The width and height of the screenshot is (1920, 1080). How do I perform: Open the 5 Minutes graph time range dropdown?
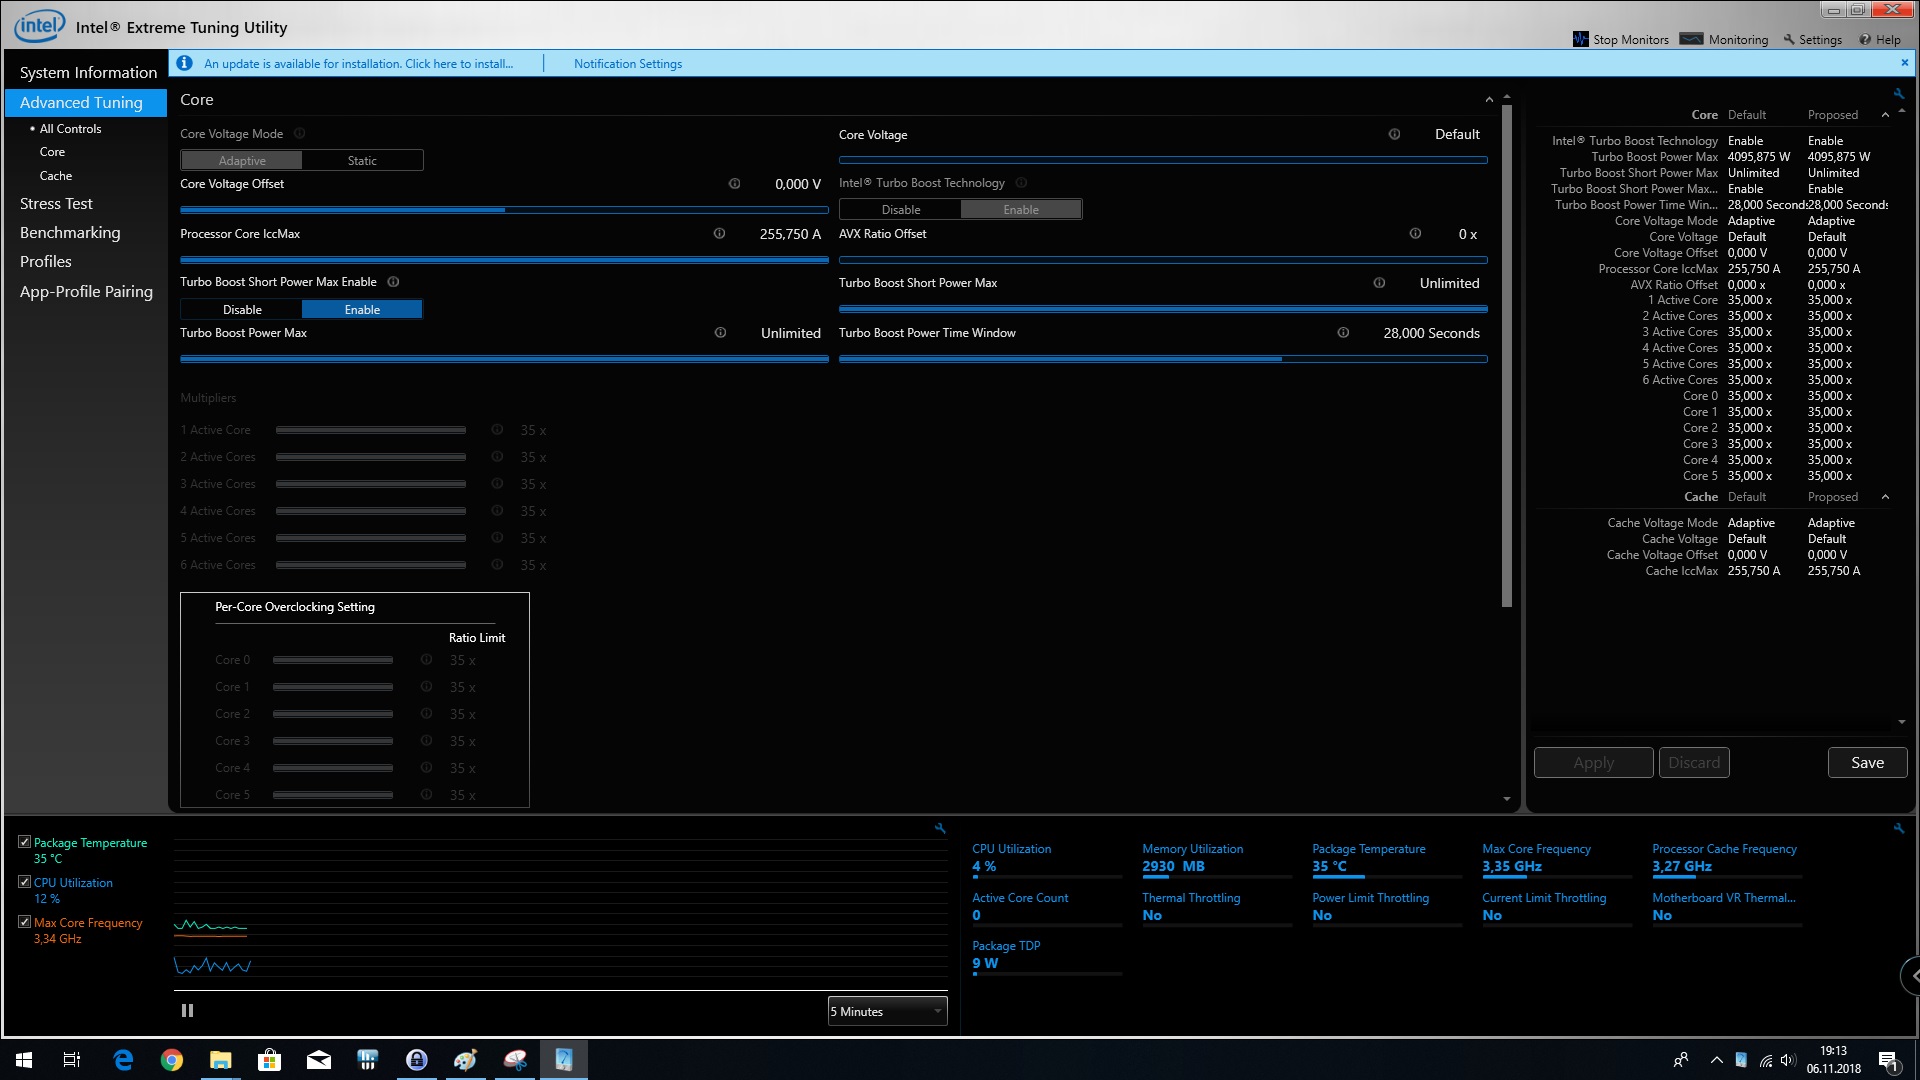887,1011
